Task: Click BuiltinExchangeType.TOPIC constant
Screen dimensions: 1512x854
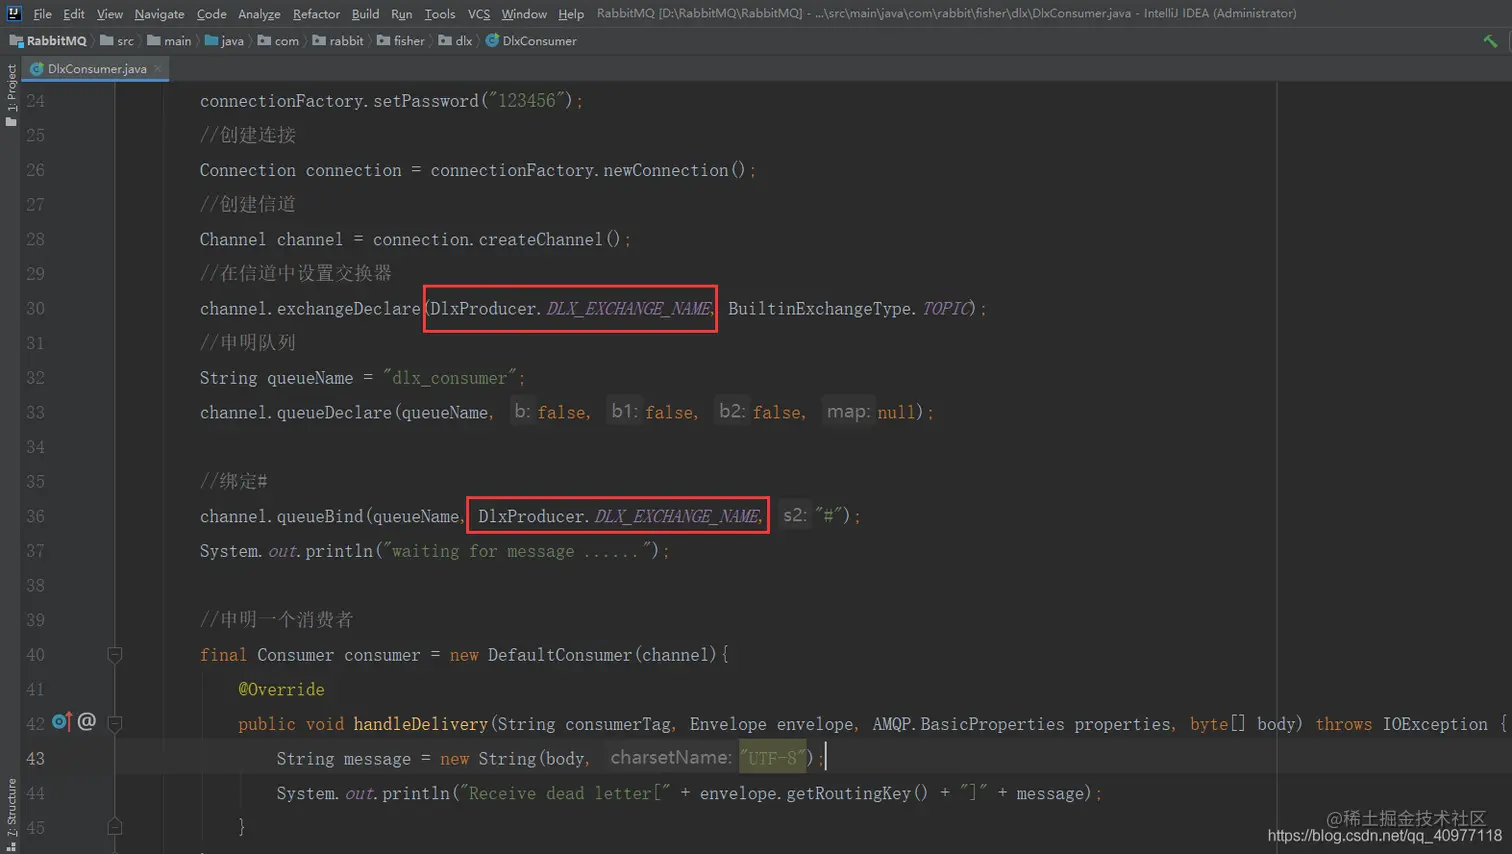Action: click(849, 308)
